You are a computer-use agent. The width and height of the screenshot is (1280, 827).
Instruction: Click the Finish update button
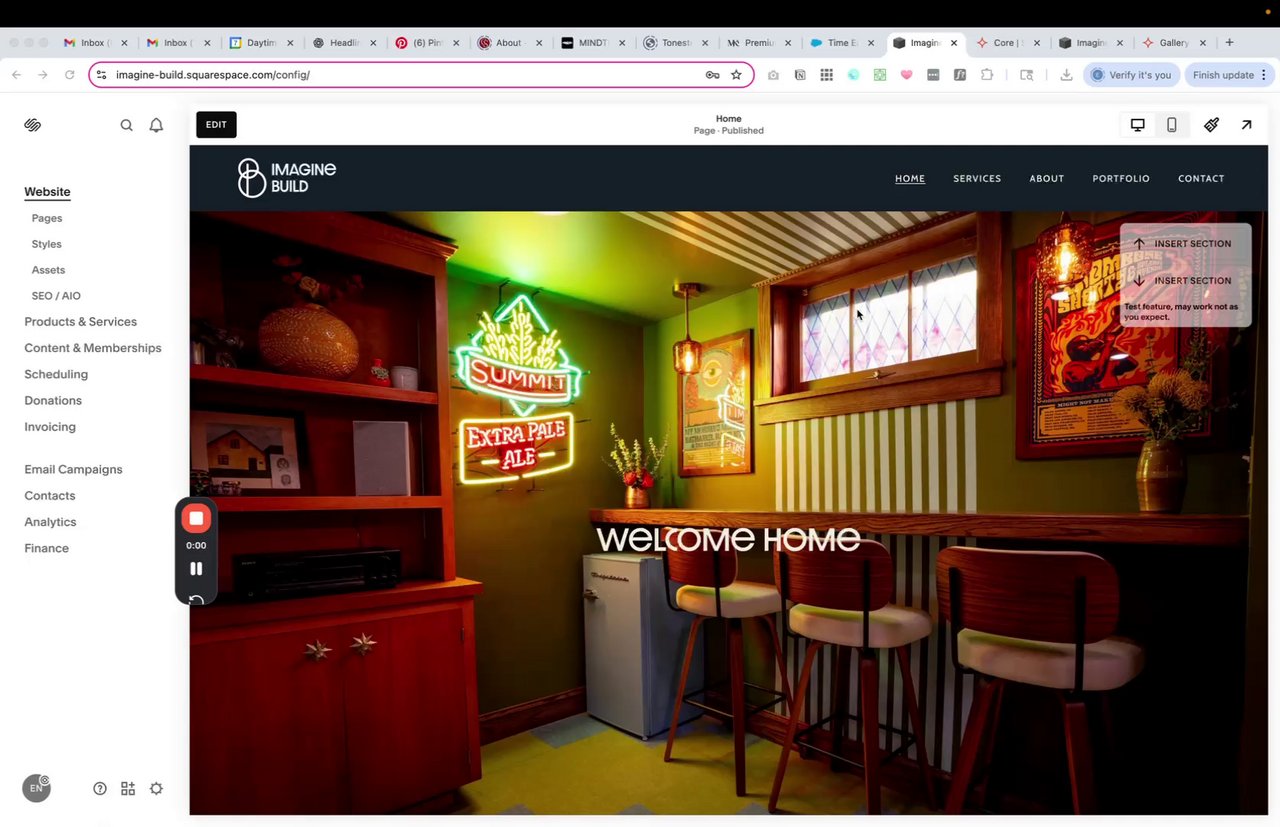[1228, 75]
